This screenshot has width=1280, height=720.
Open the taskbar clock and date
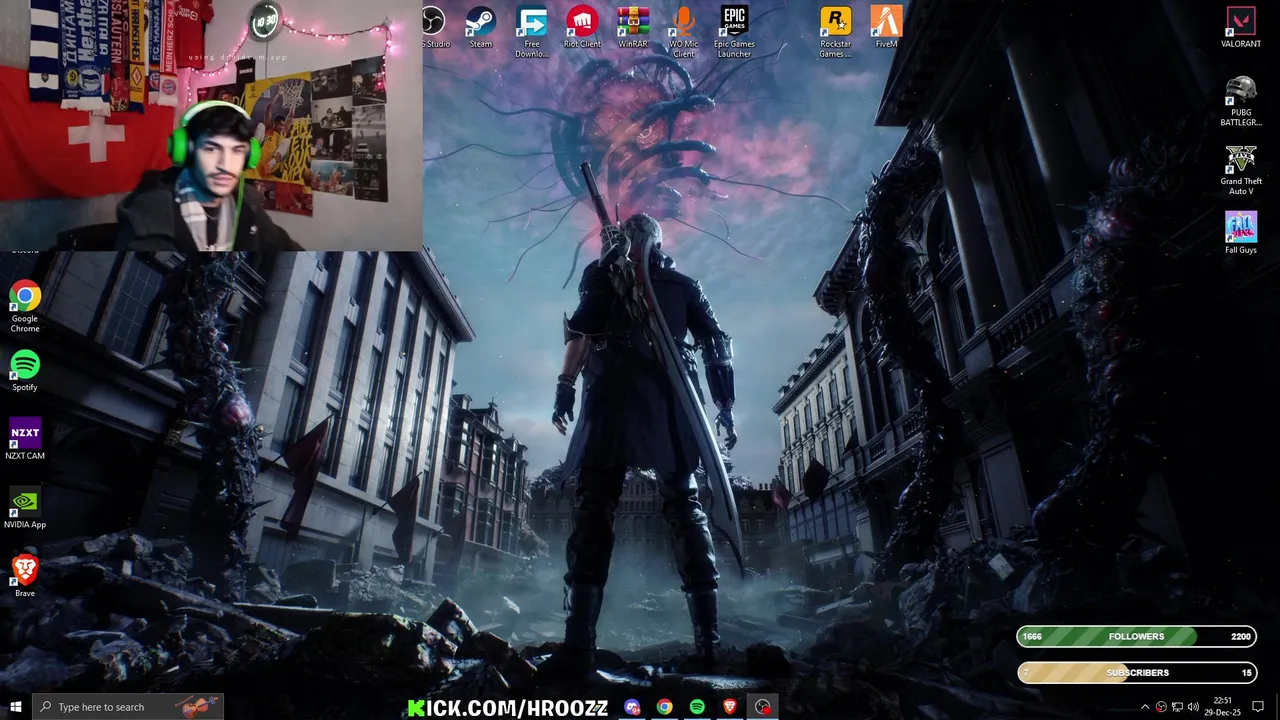[x=1223, y=707]
